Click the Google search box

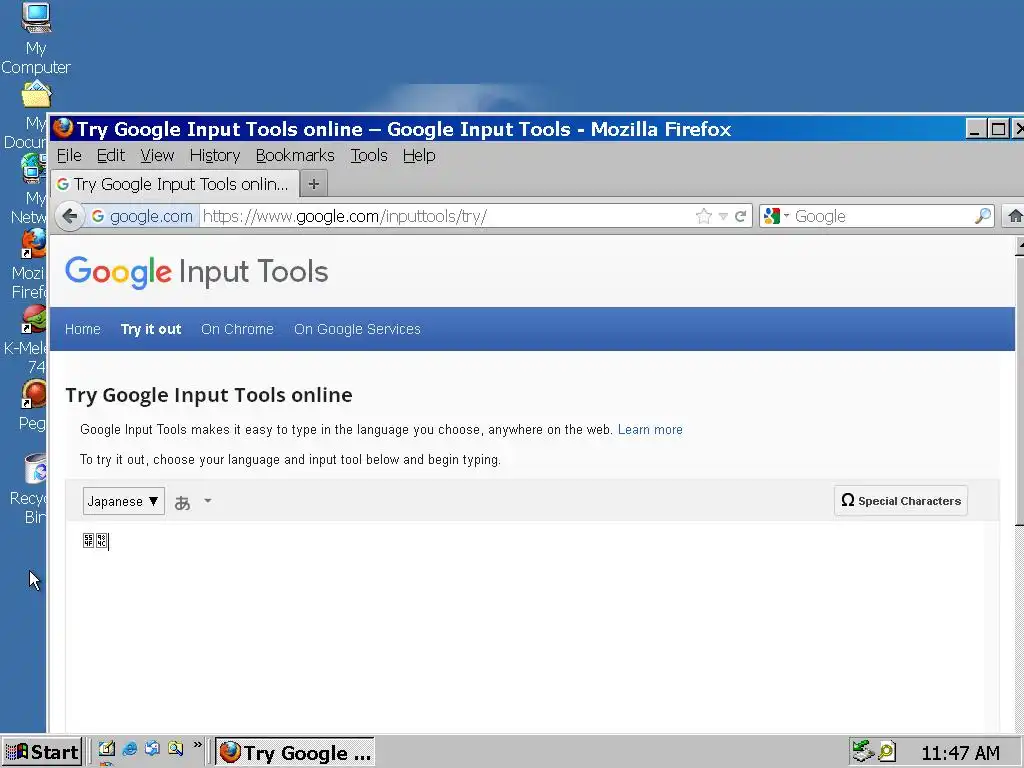tap(882, 216)
